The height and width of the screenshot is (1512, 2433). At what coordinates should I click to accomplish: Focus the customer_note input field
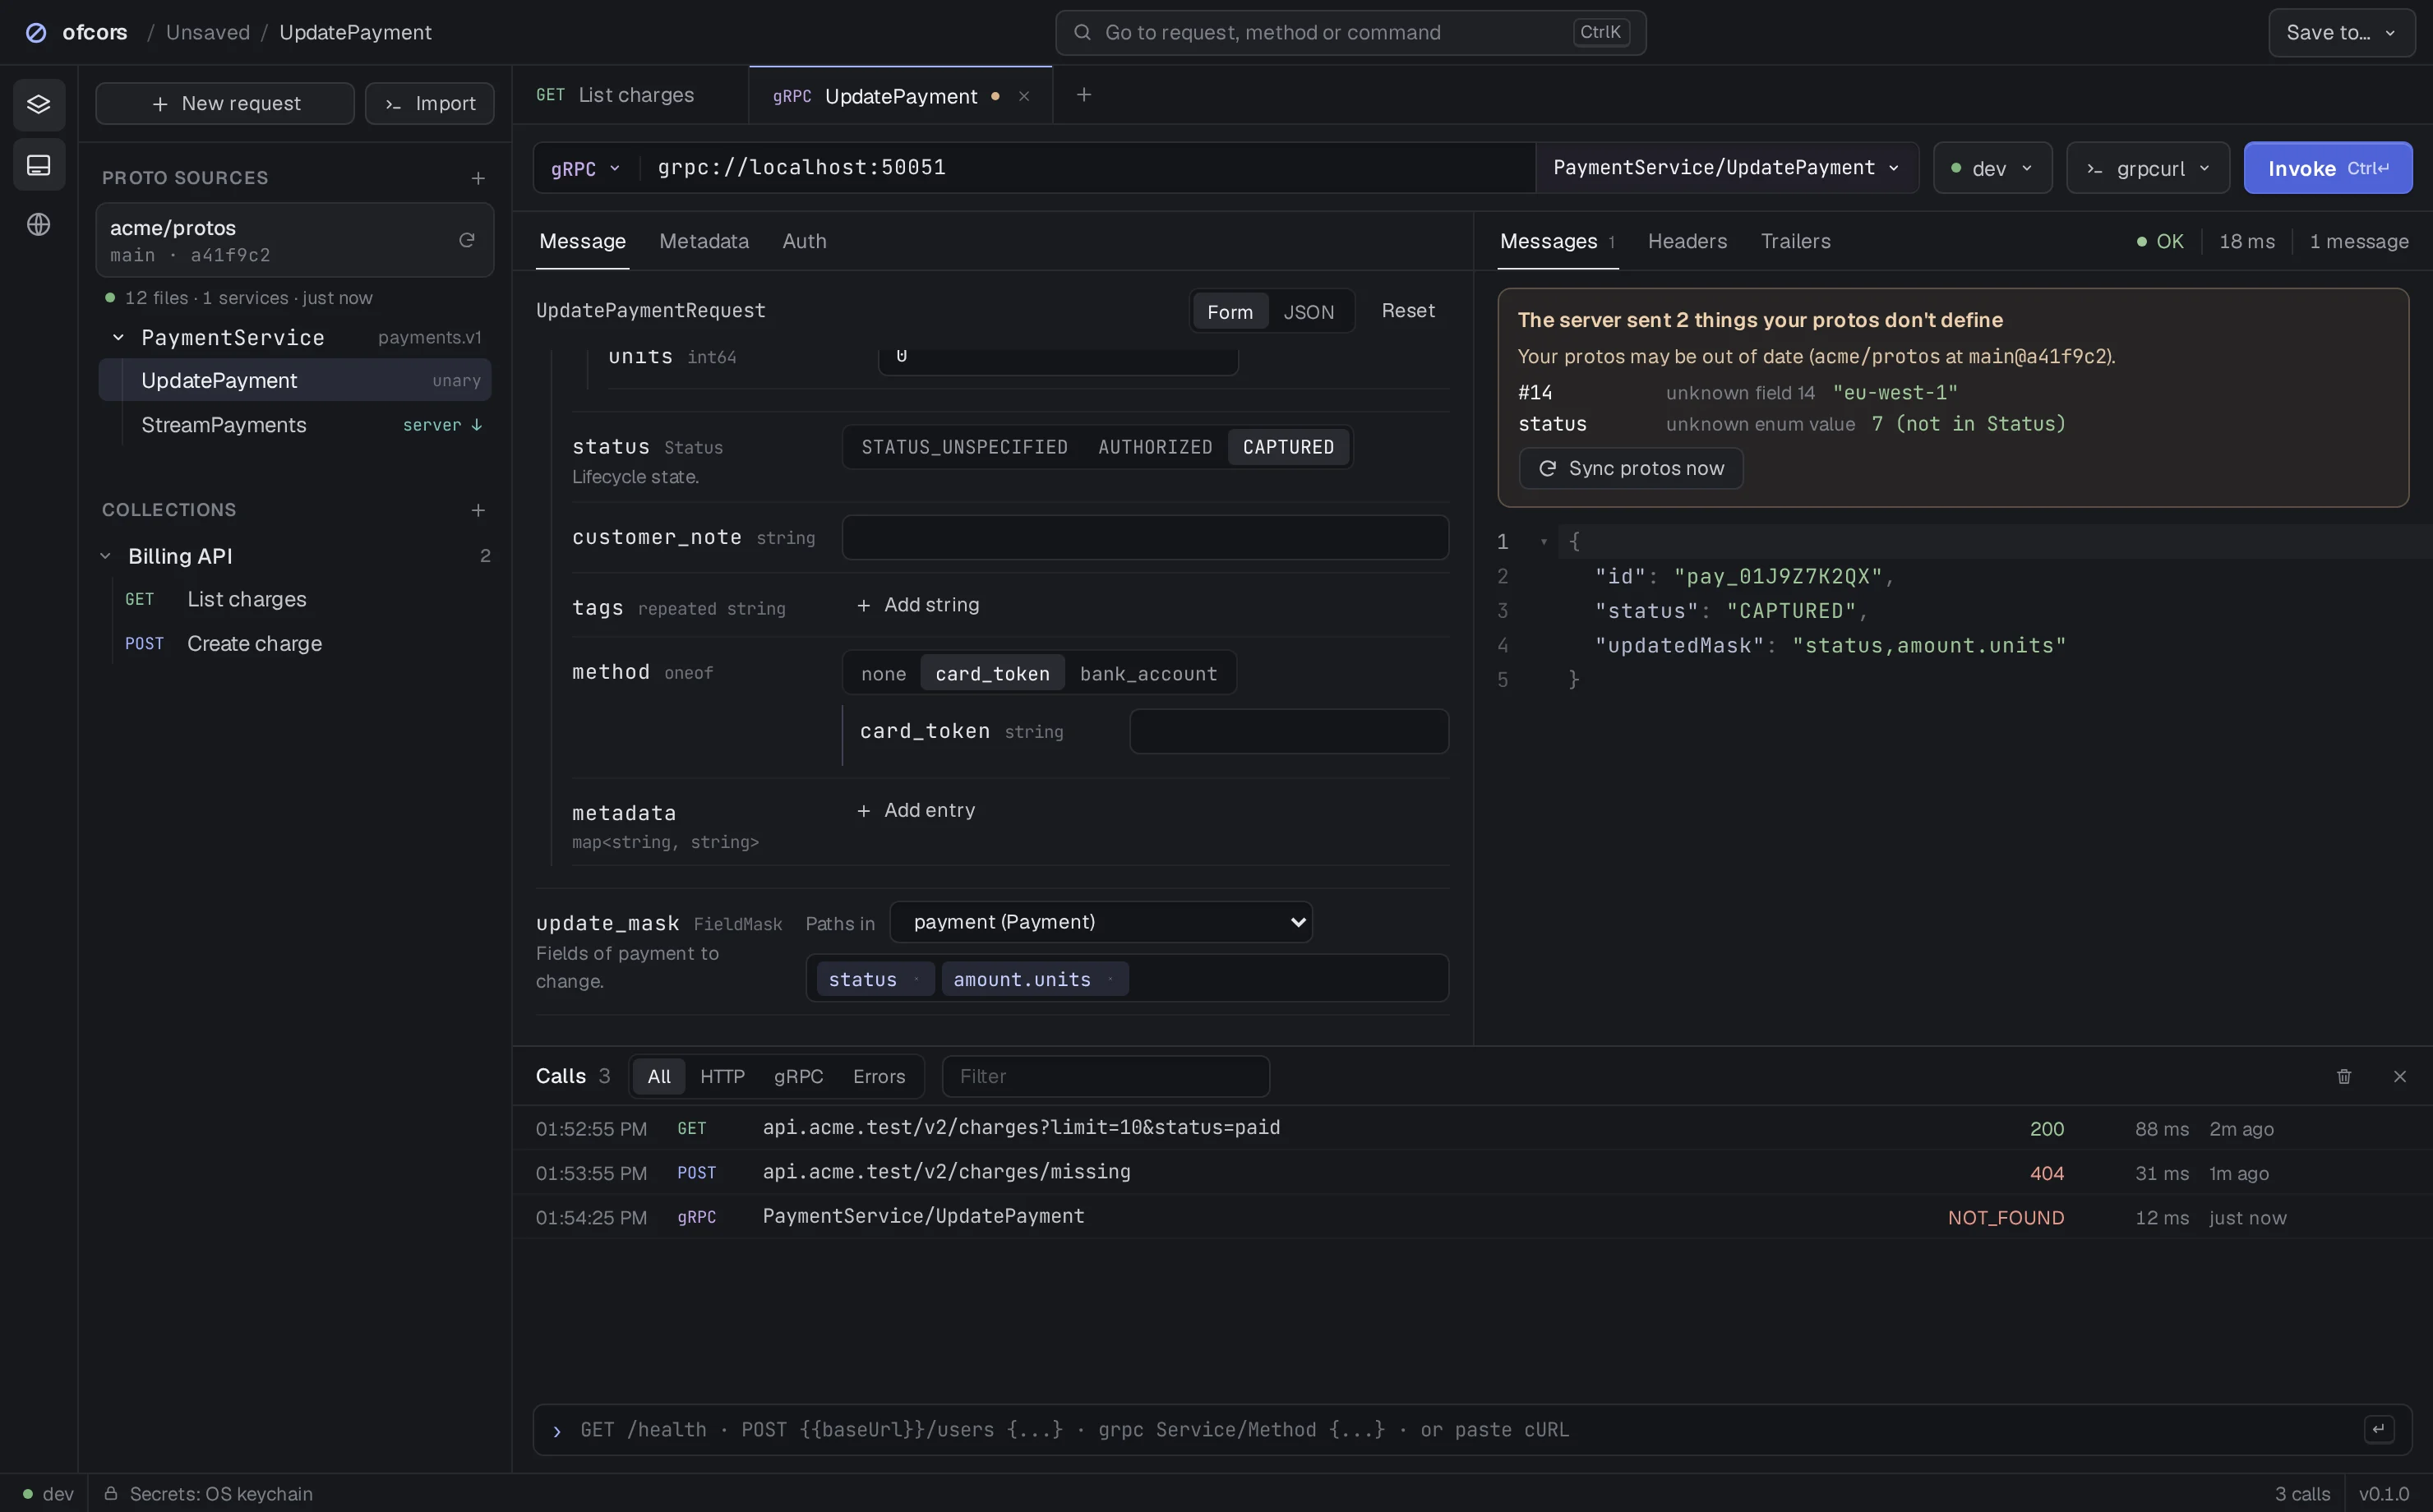pos(1145,538)
